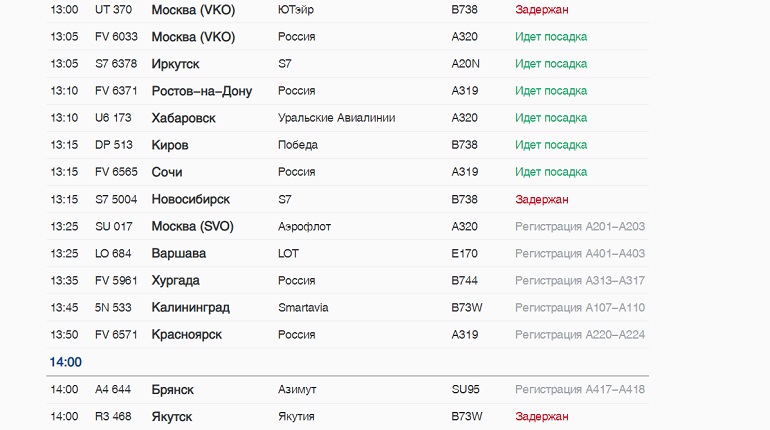
Task: Click the 14:00 hour section header
Action: coord(66,362)
